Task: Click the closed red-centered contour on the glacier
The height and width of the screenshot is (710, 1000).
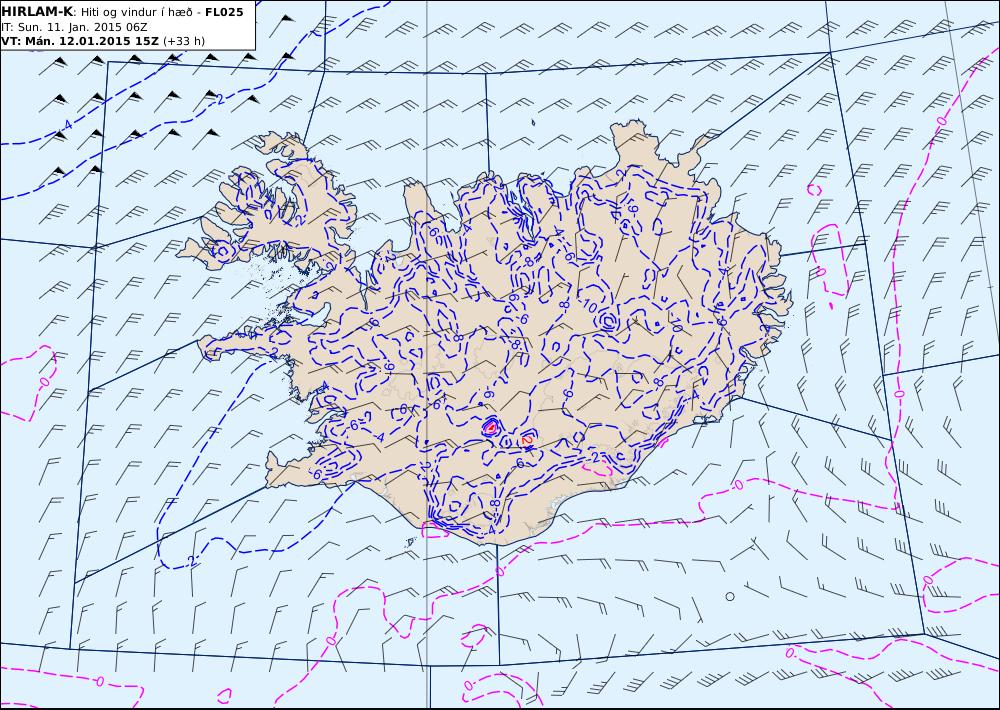Action: click(490, 427)
